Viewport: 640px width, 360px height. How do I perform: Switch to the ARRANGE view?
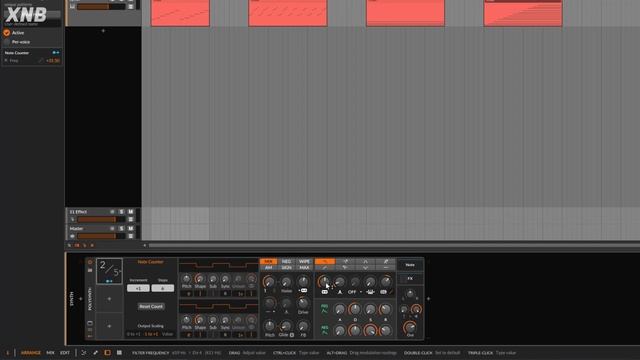point(31,353)
